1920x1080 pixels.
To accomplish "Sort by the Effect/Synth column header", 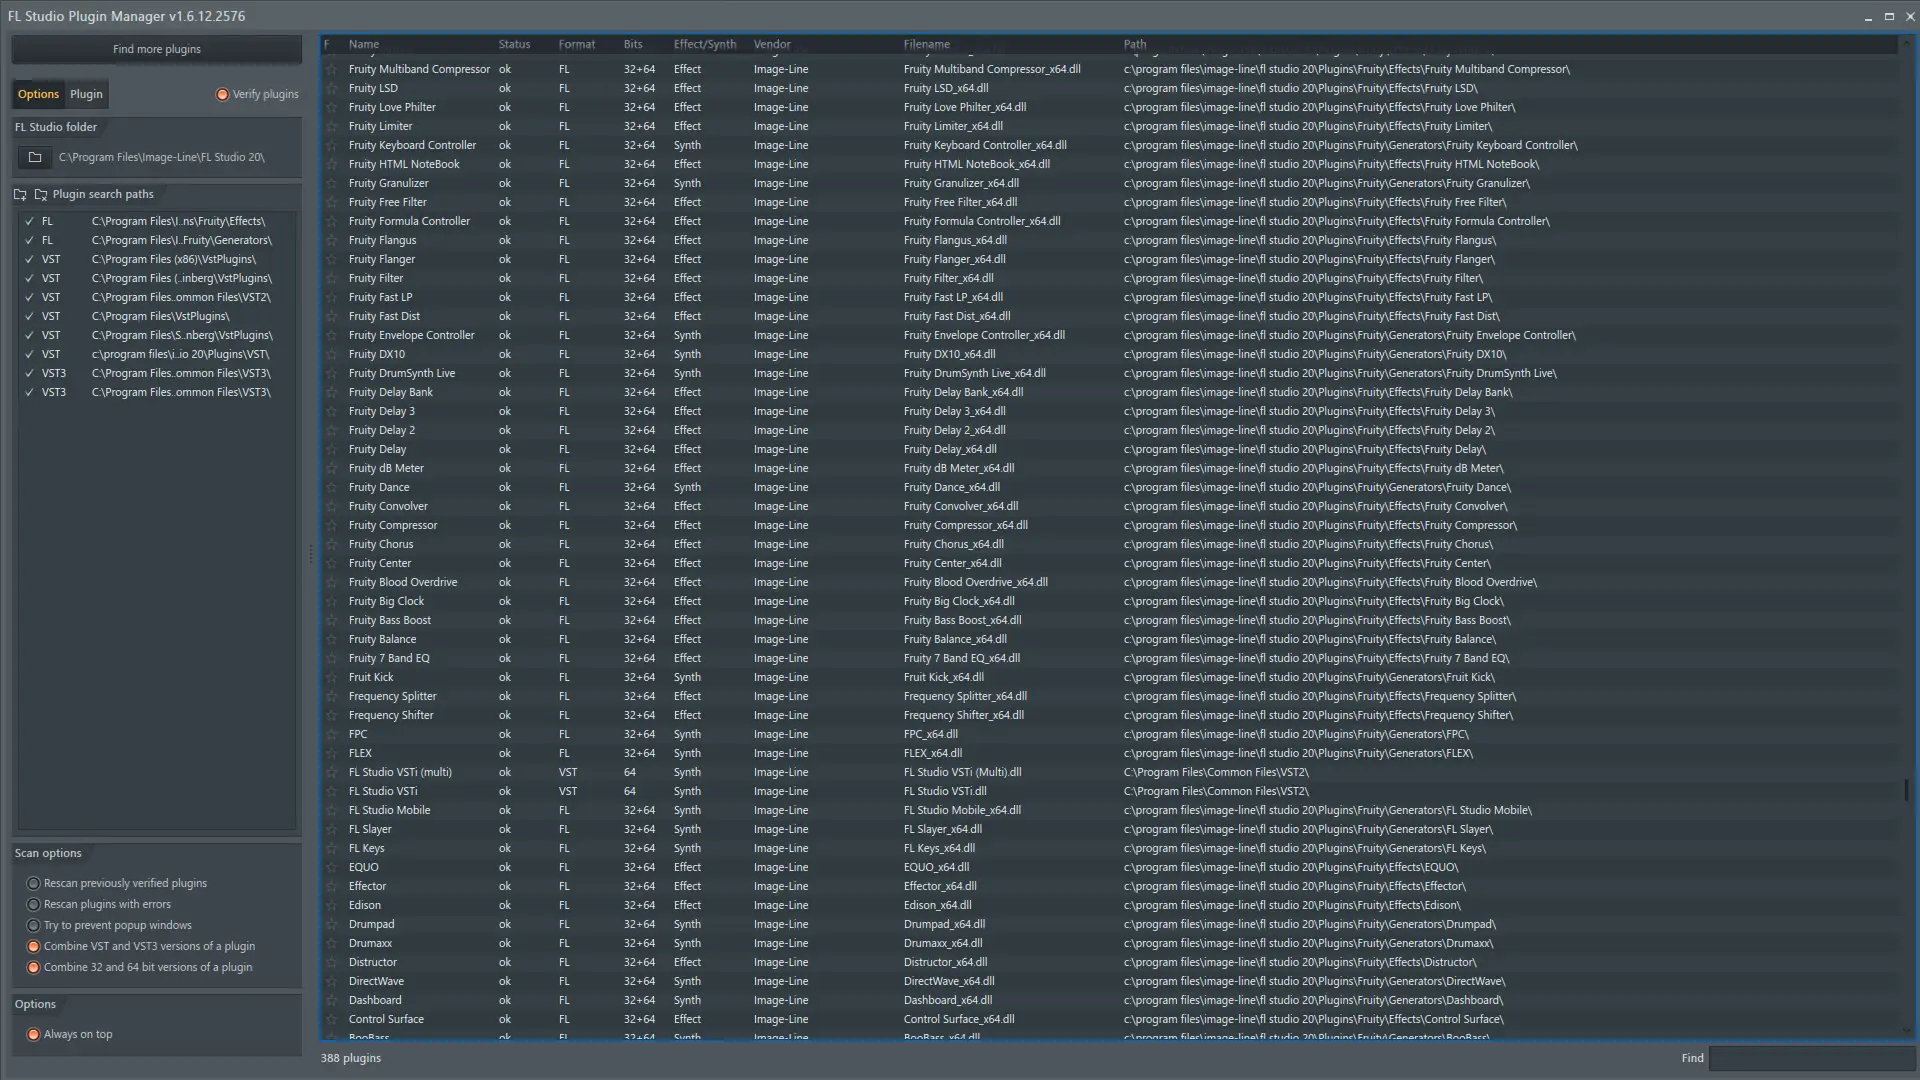I will (704, 44).
